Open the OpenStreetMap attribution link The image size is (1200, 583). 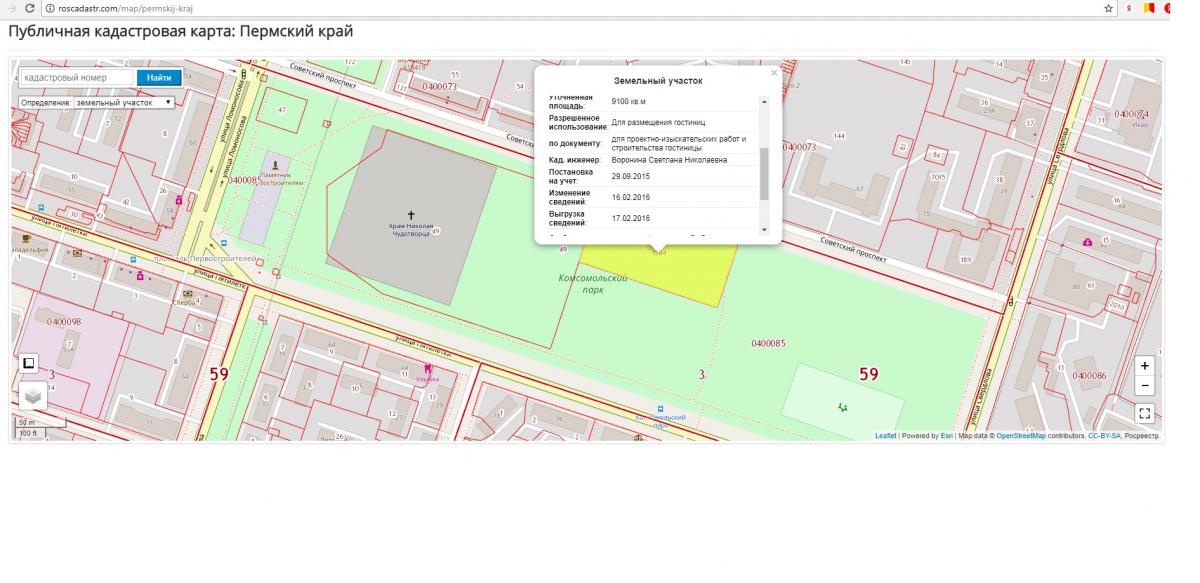1020,436
